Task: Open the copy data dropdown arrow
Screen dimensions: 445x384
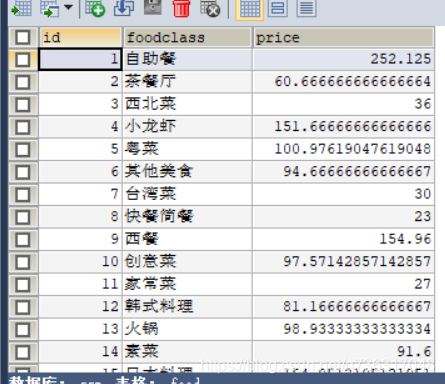Action: (x=68, y=7)
